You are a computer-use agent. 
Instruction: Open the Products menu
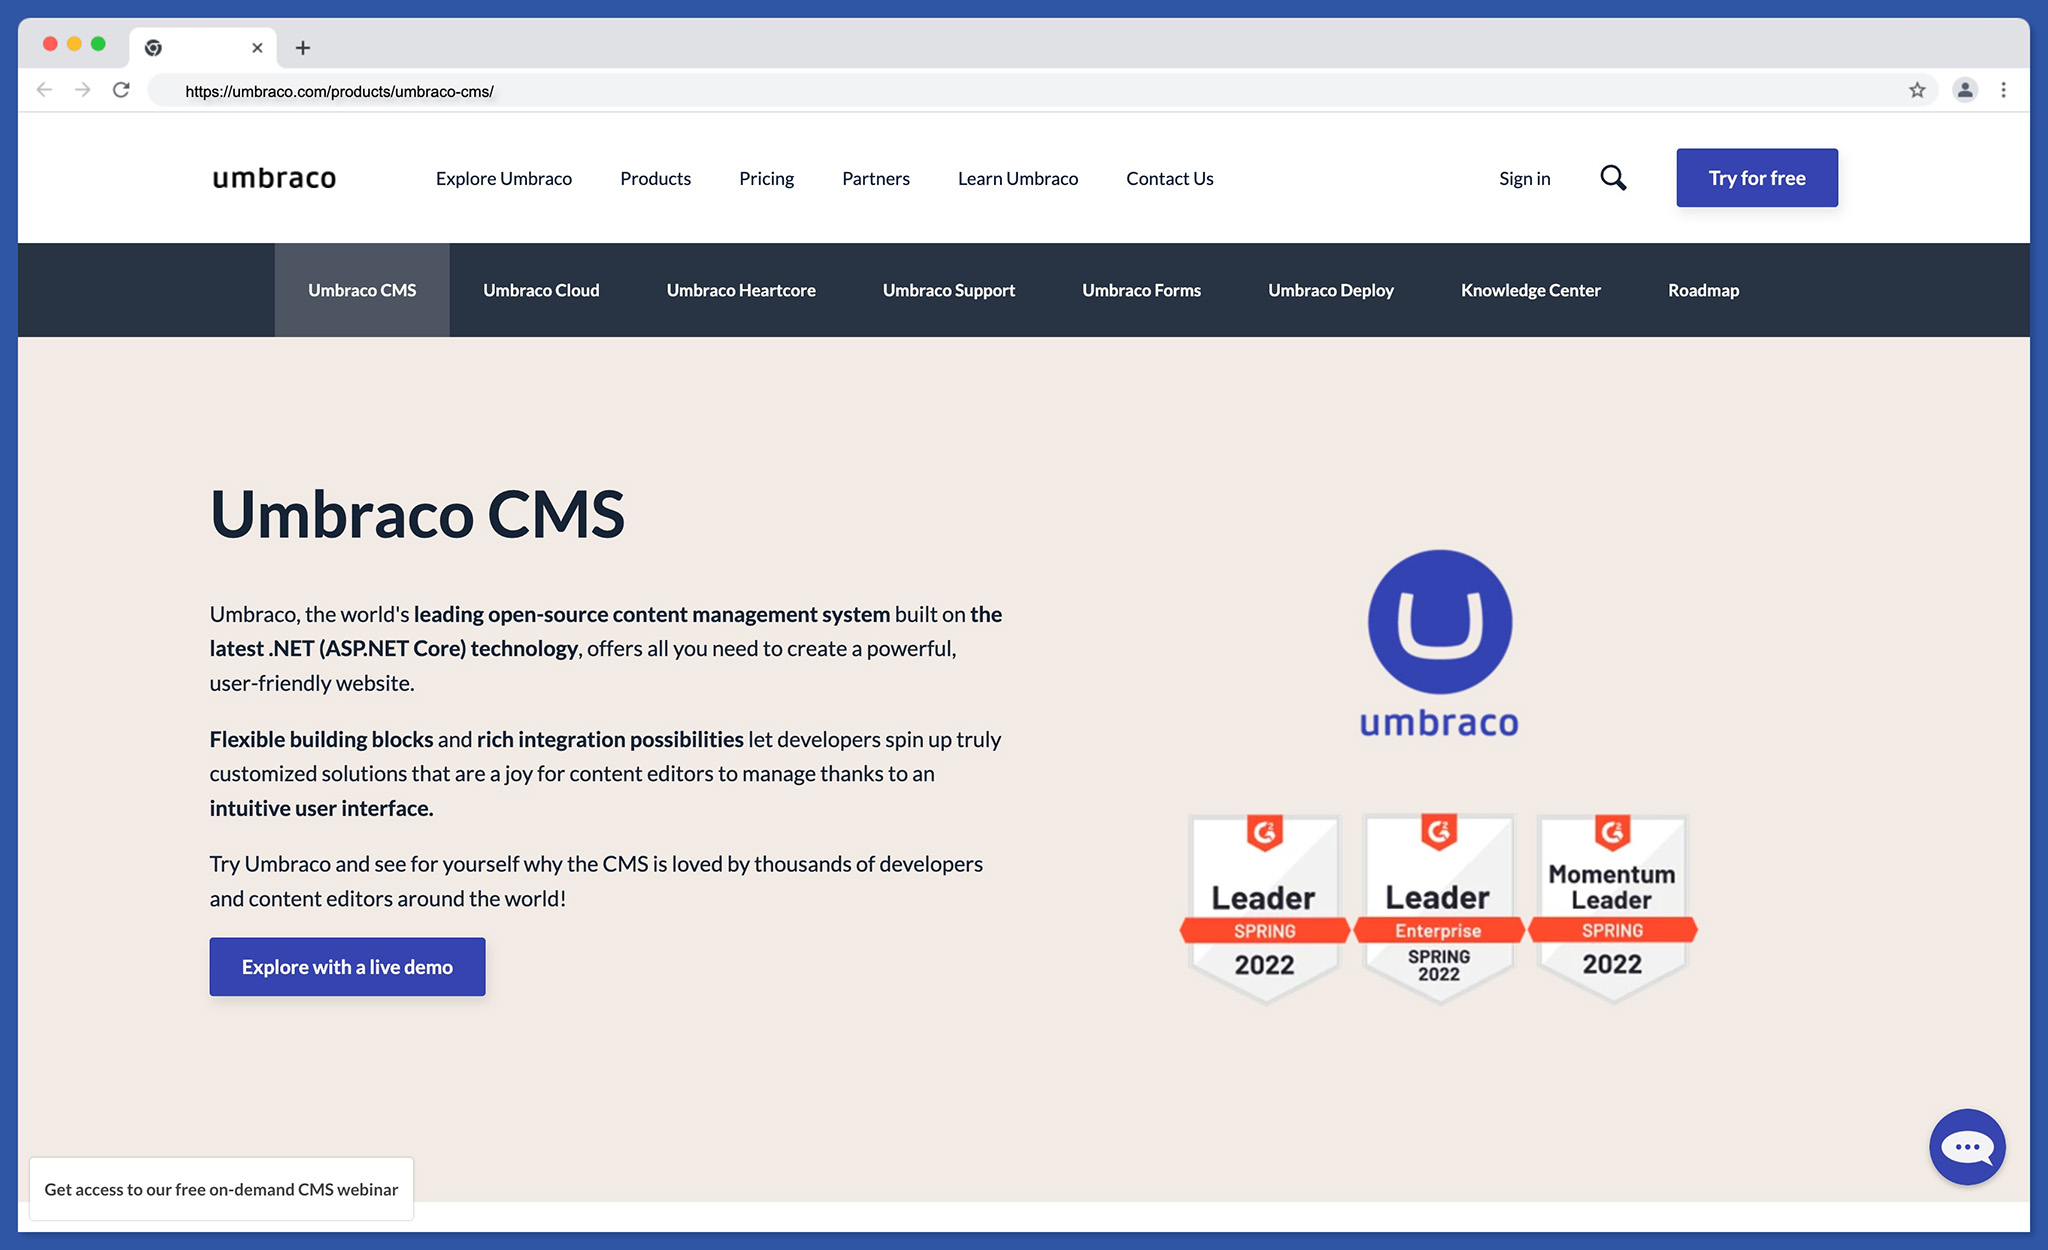(655, 178)
